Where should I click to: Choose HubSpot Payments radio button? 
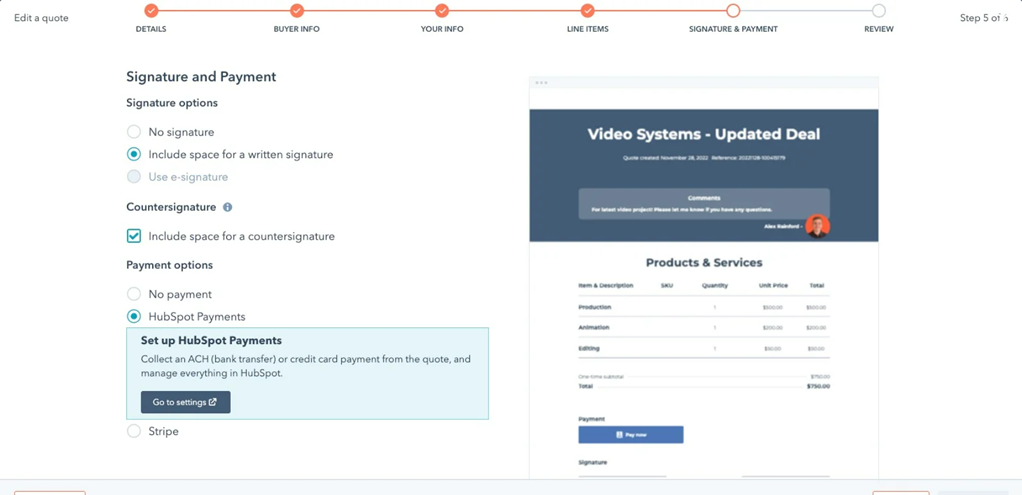point(134,317)
